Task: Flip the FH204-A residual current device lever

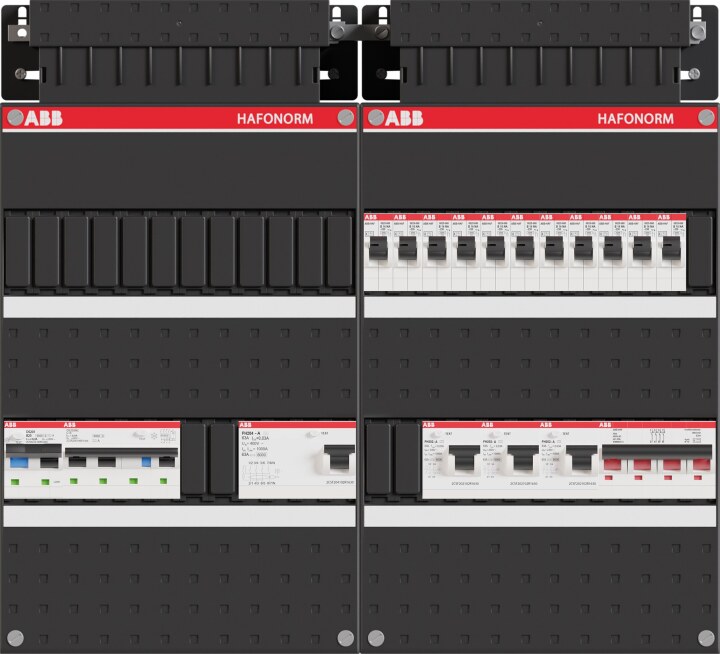Action: click(x=339, y=457)
